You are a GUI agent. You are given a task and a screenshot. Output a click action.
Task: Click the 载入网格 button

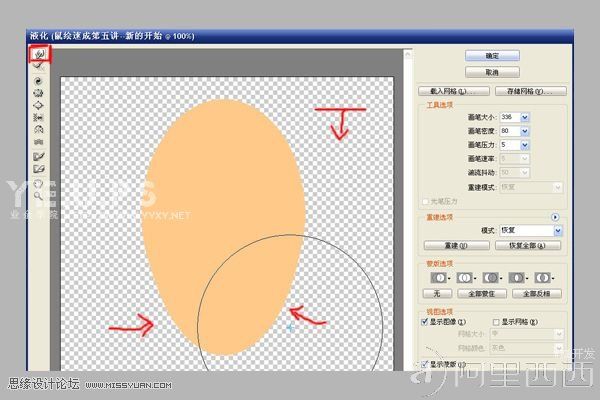(454, 91)
